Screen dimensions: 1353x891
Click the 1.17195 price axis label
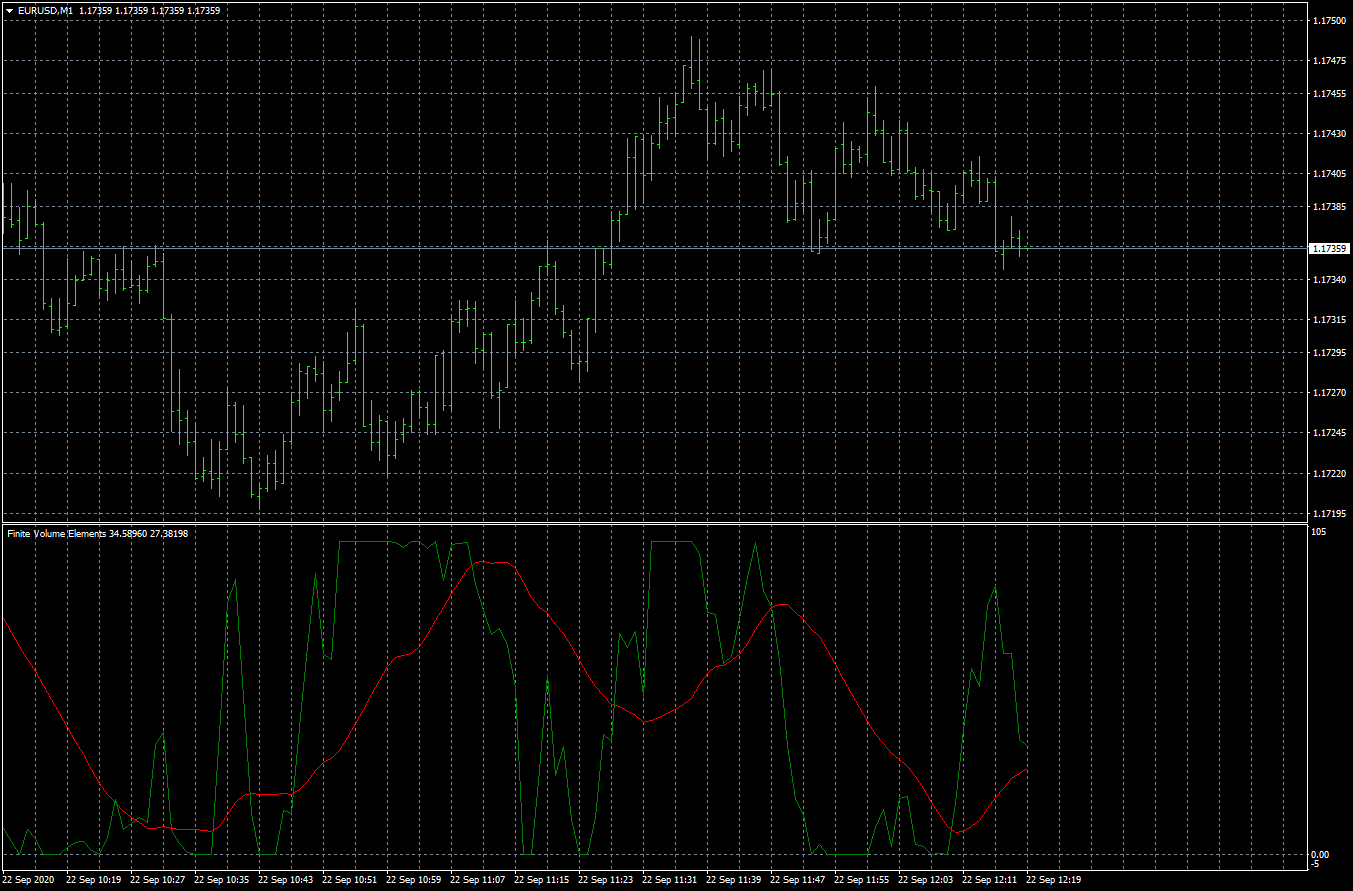[1329, 514]
